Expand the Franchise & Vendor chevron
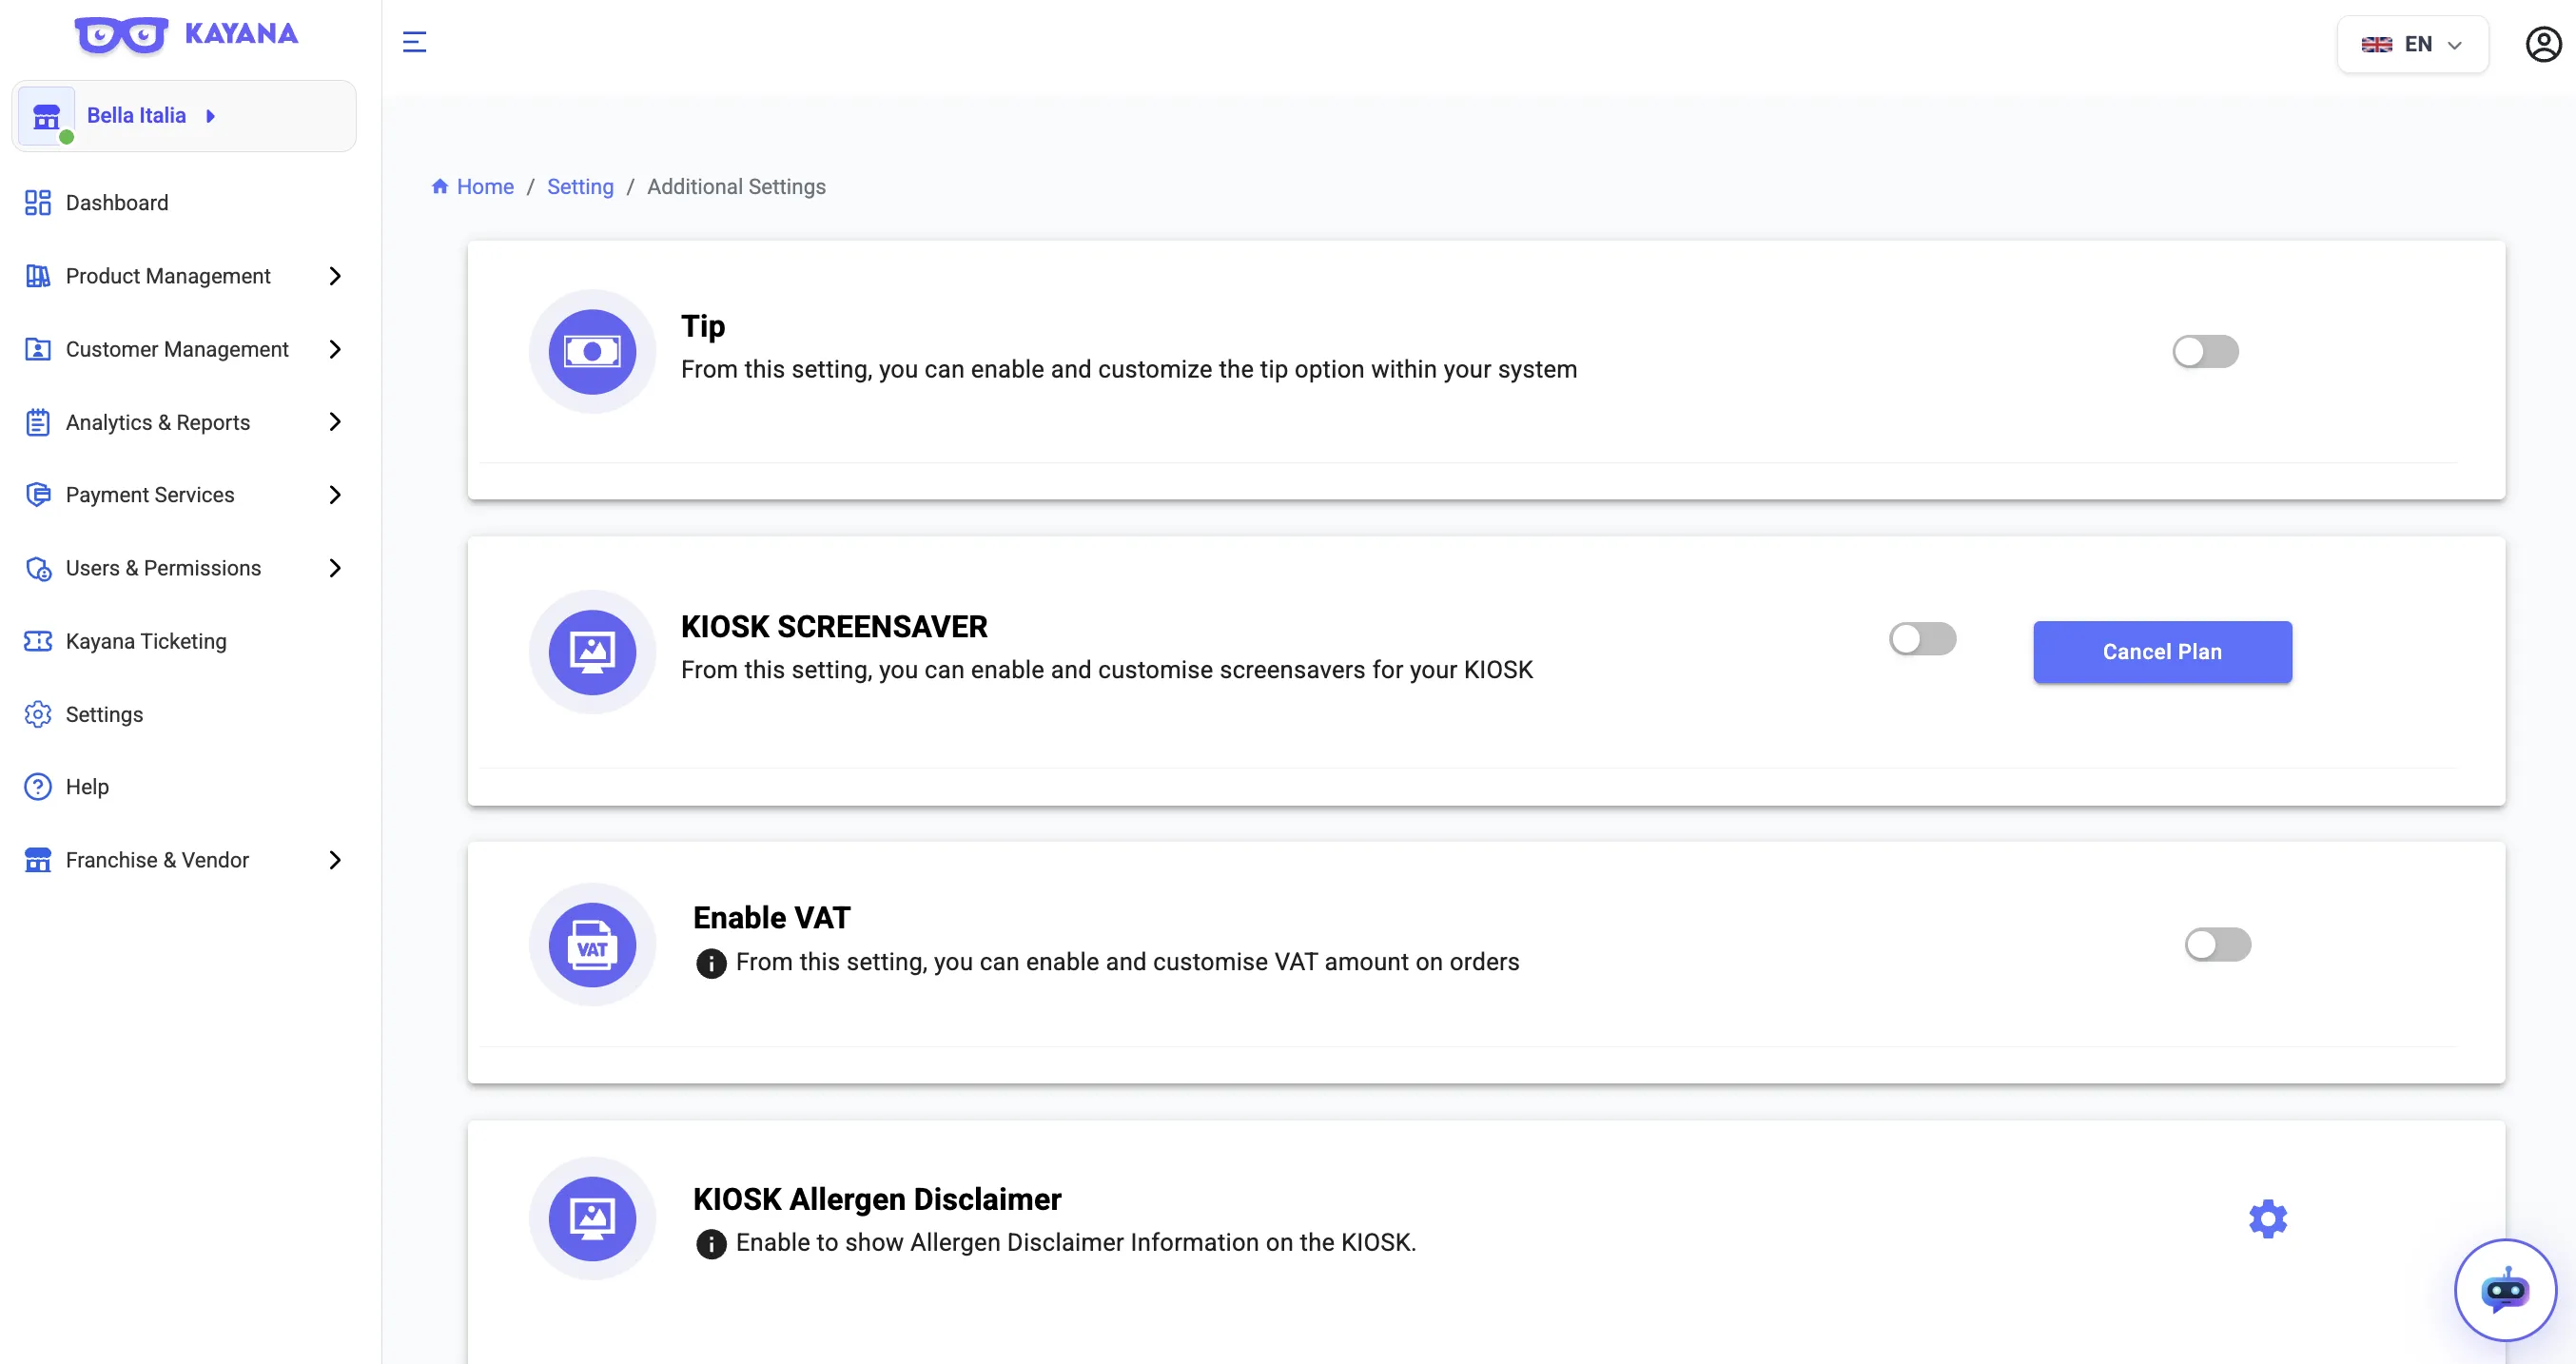The height and width of the screenshot is (1364, 2576). pos(335,860)
